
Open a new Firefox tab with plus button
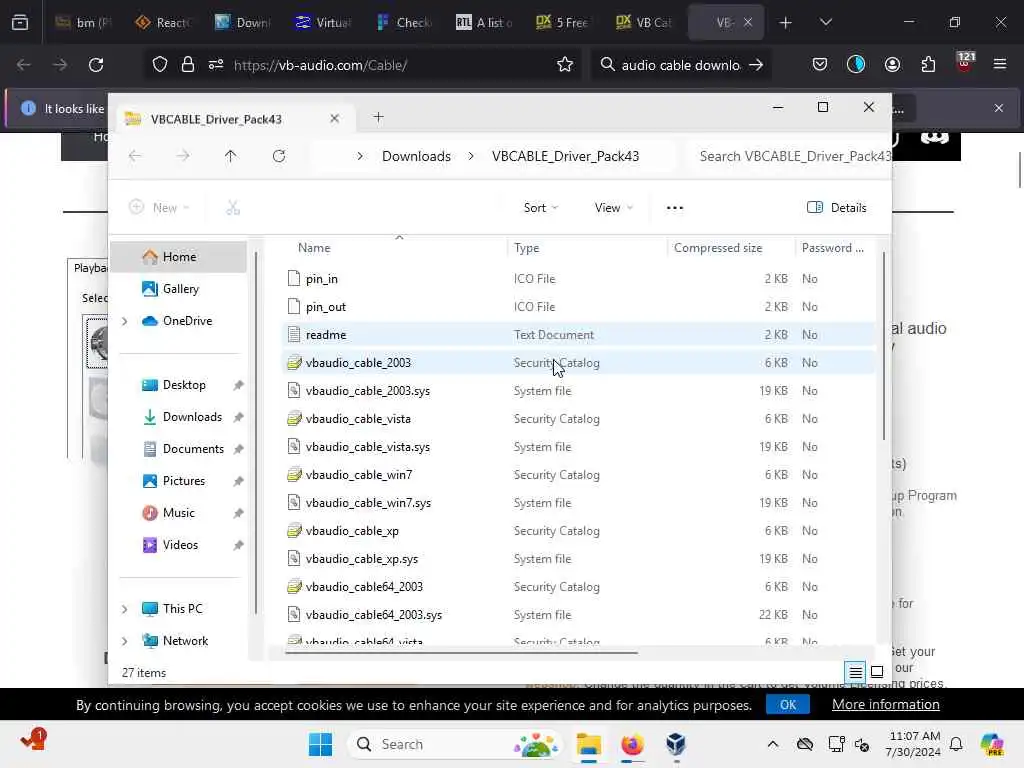pos(786,23)
